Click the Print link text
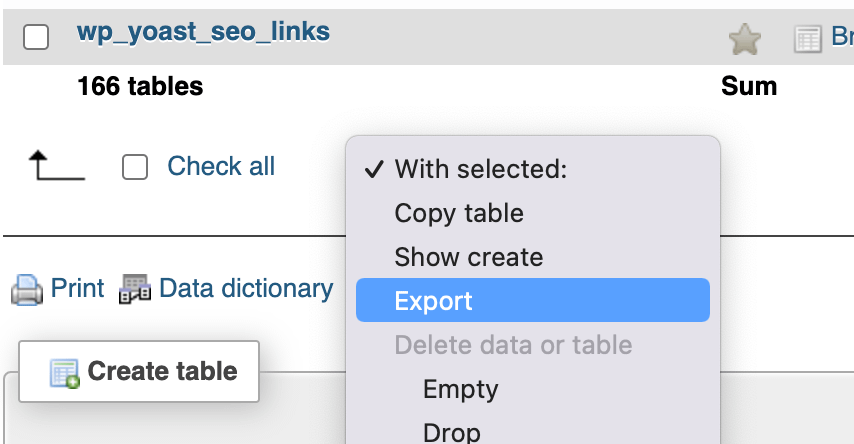The image size is (854, 444). click(x=77, y=289)
